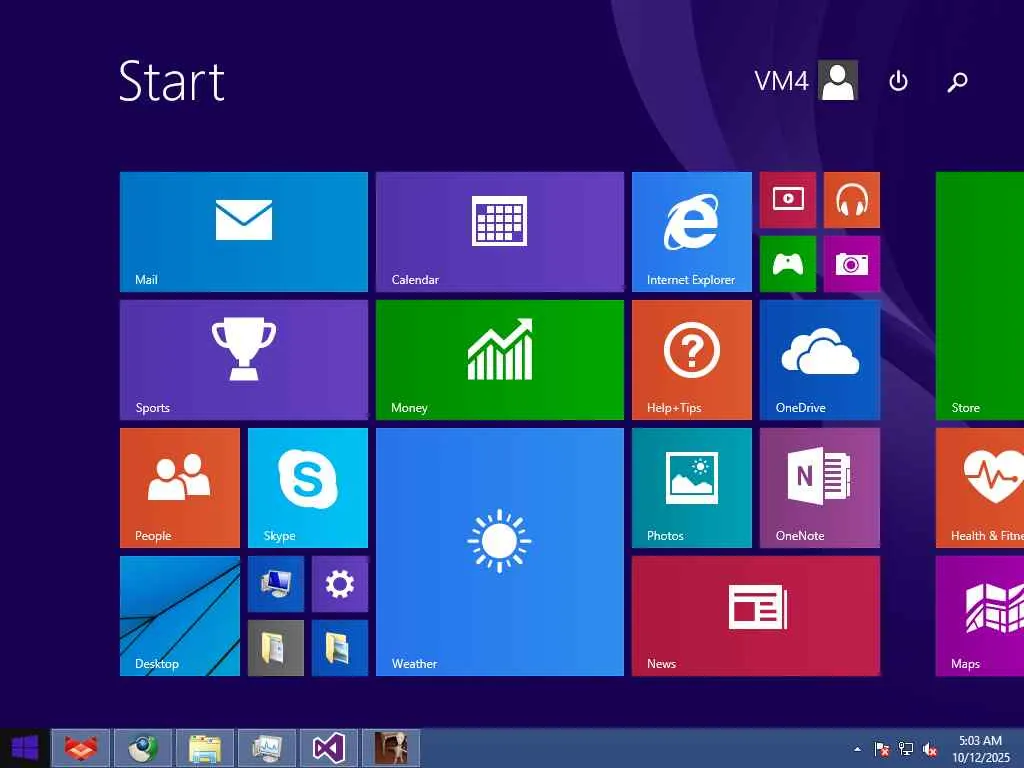Open the Photos tile
Image resolution: width=1024 pixels, height=768 pixels.
[692, 488]
